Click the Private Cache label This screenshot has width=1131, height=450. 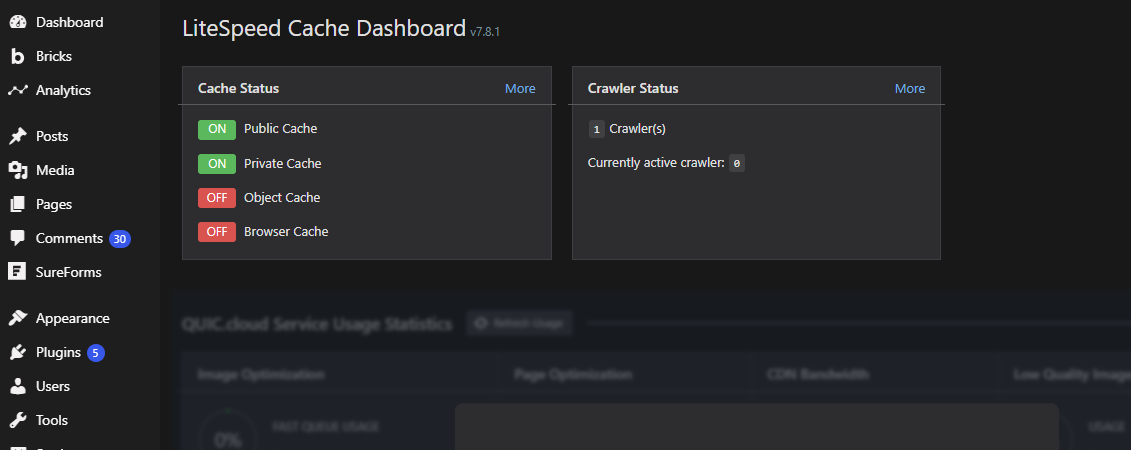coord(283,163)
